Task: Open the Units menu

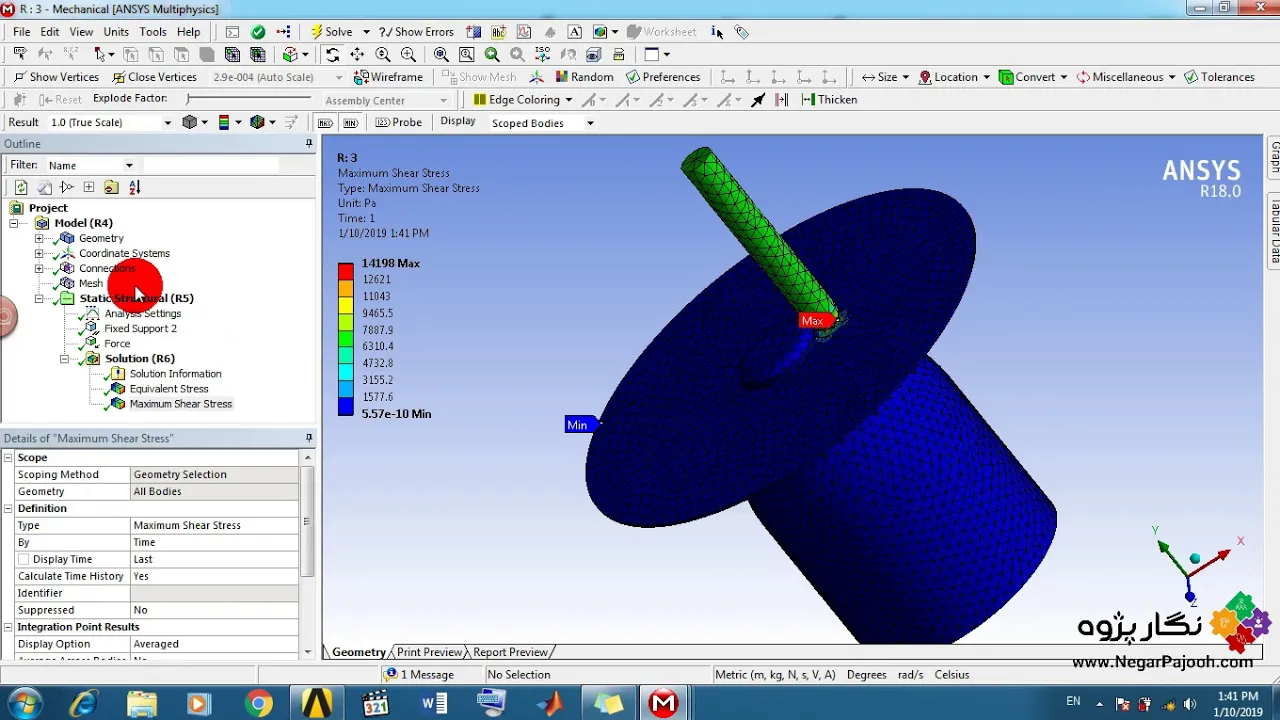Action: [116, 32]
